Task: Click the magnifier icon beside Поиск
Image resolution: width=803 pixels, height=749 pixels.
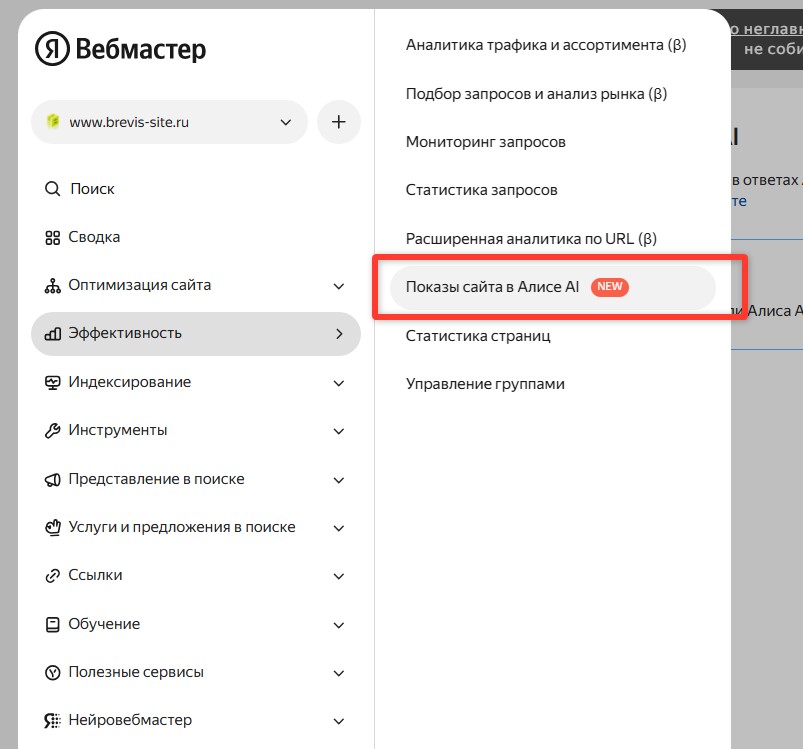Action: click(x=52, y=189)
